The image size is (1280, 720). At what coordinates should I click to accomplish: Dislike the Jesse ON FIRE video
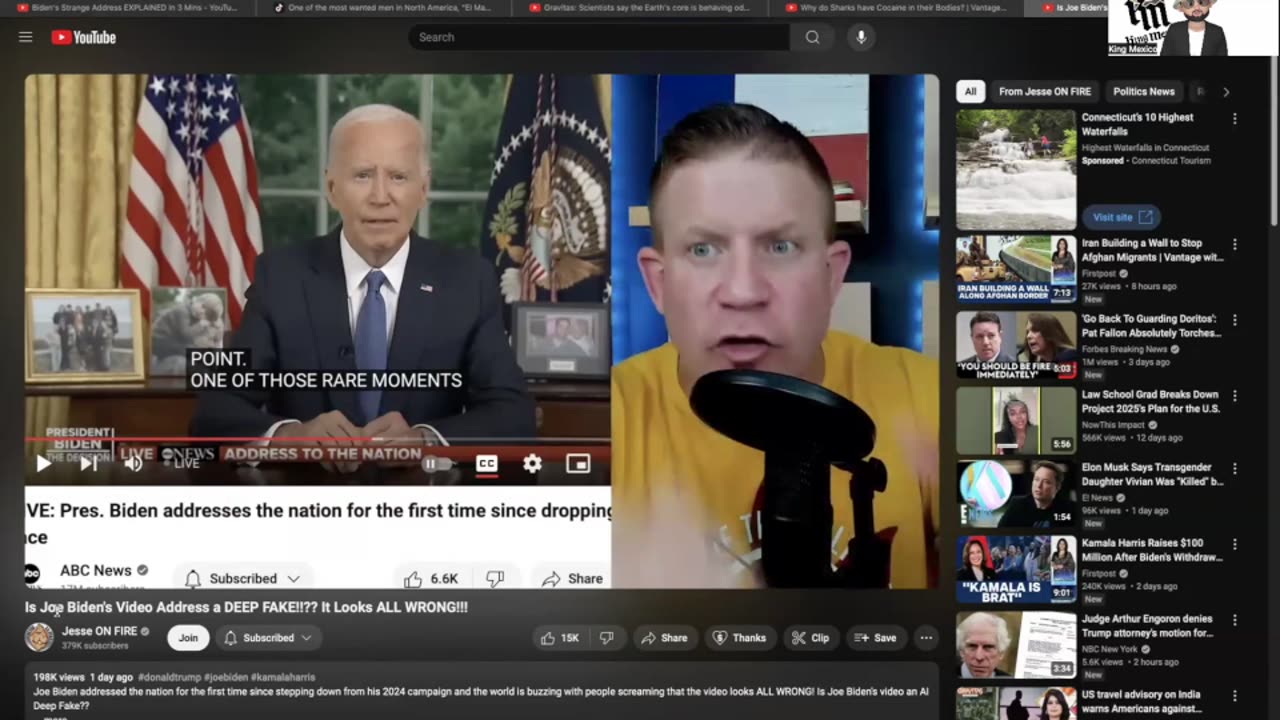click(606, 638)
